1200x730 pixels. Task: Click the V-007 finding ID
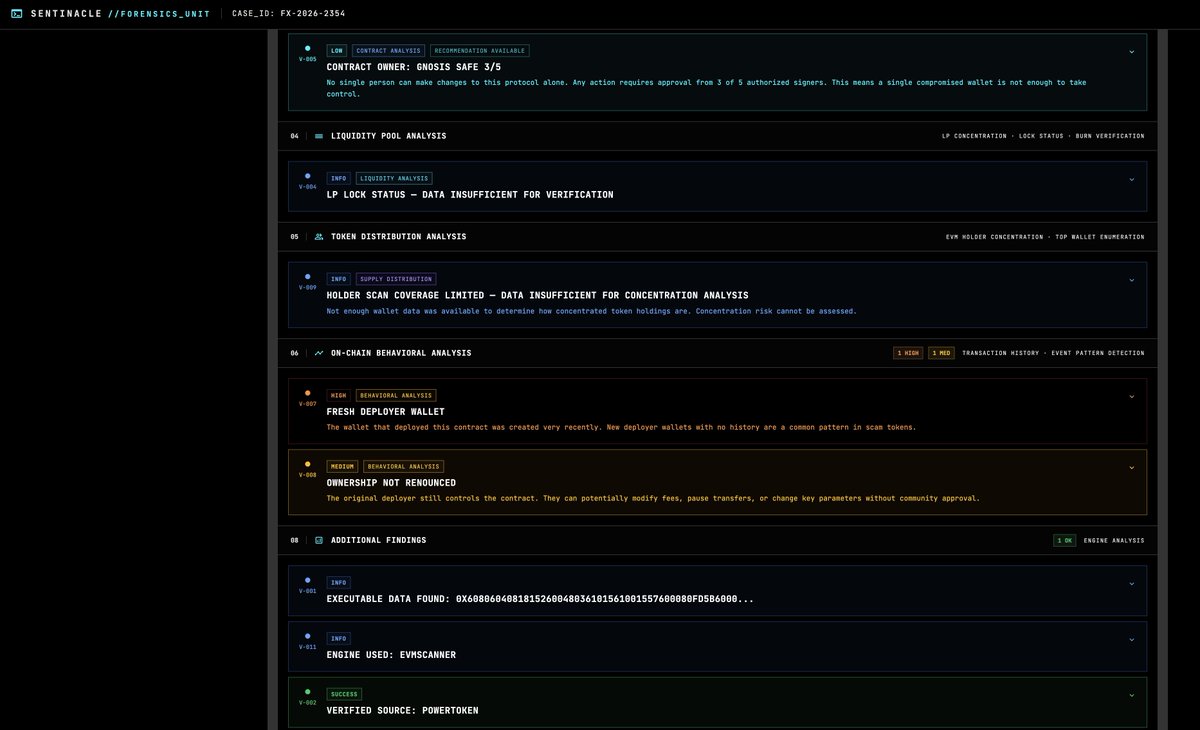pyautogui.click(x=307, y=404)
